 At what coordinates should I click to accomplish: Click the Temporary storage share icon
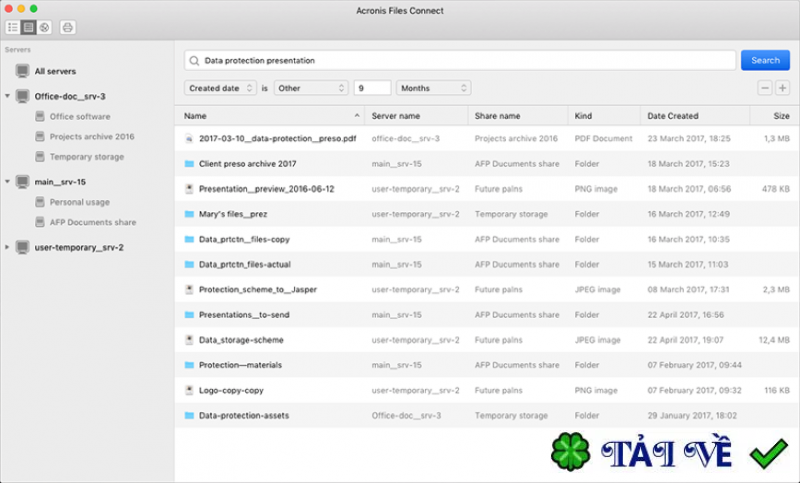pos(40,157)
